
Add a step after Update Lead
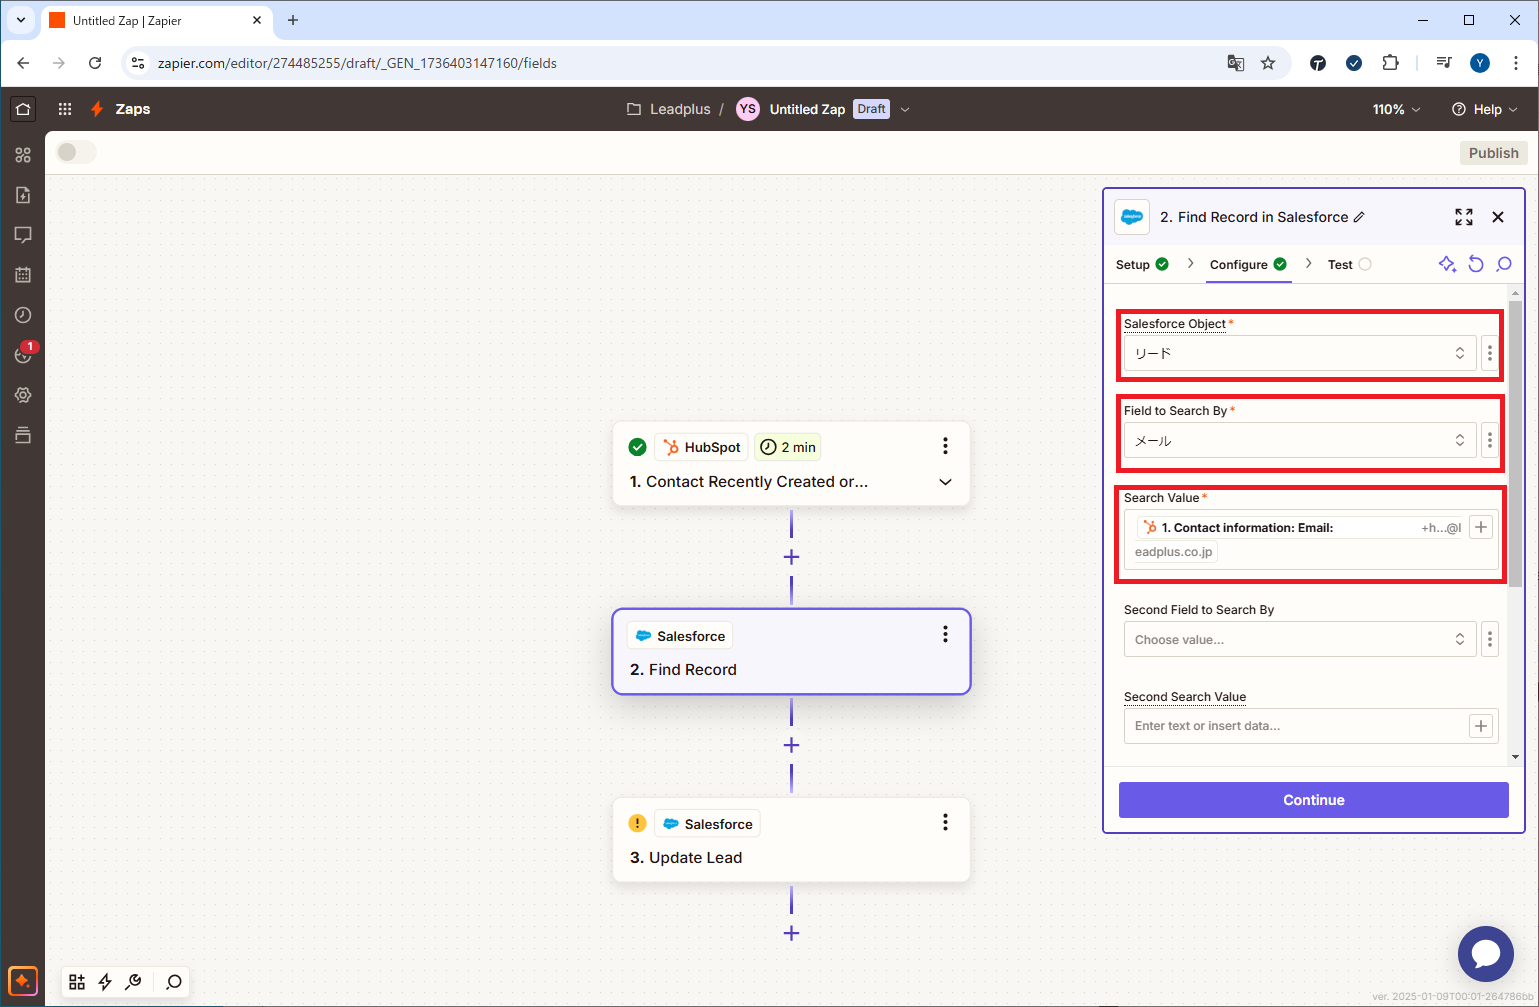tap(791, 933)
